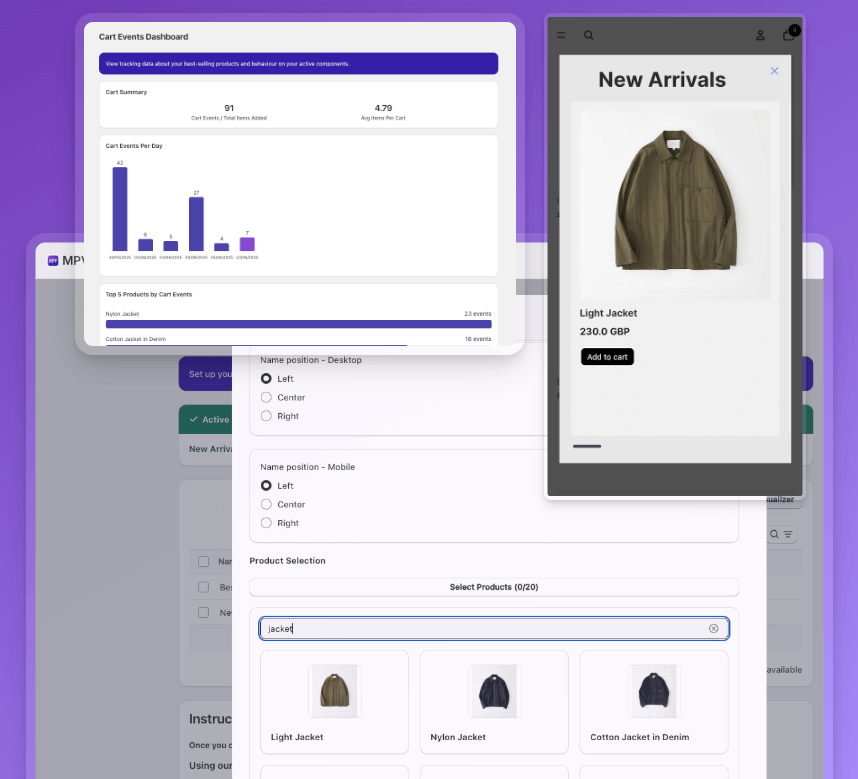
Task: Select Right for desktop name position
Action: (266, 416)
